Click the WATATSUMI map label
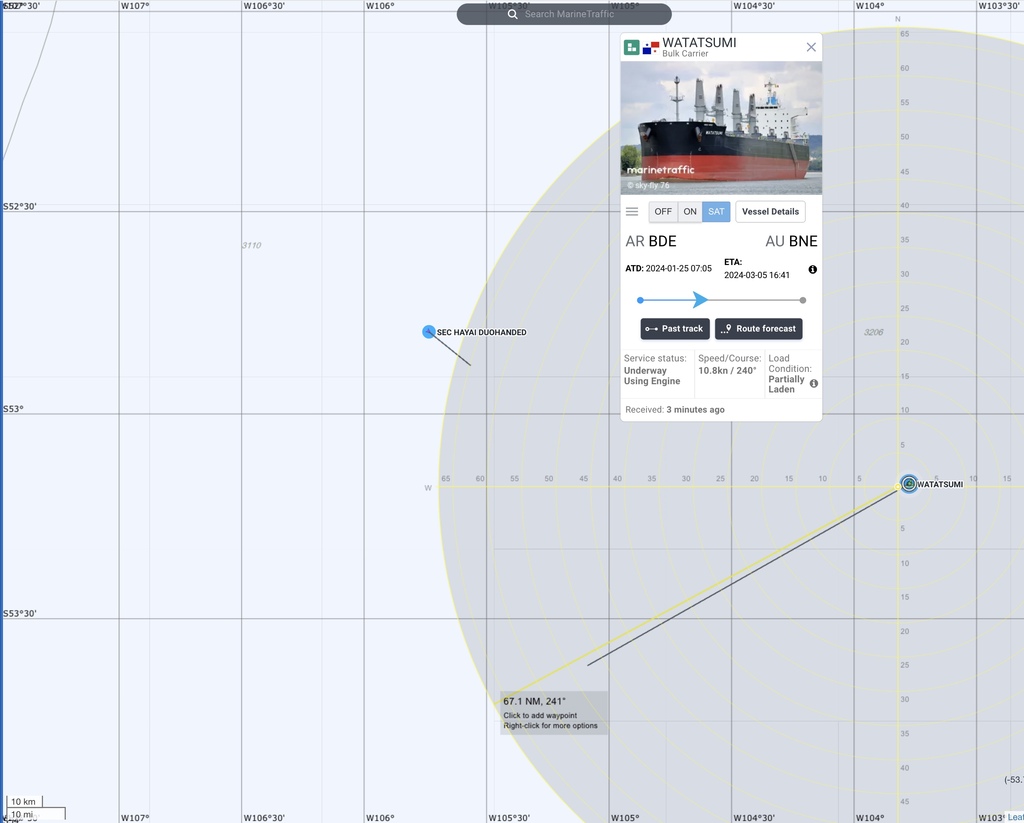Screen dimensions: 1024x823 (940, 485)
